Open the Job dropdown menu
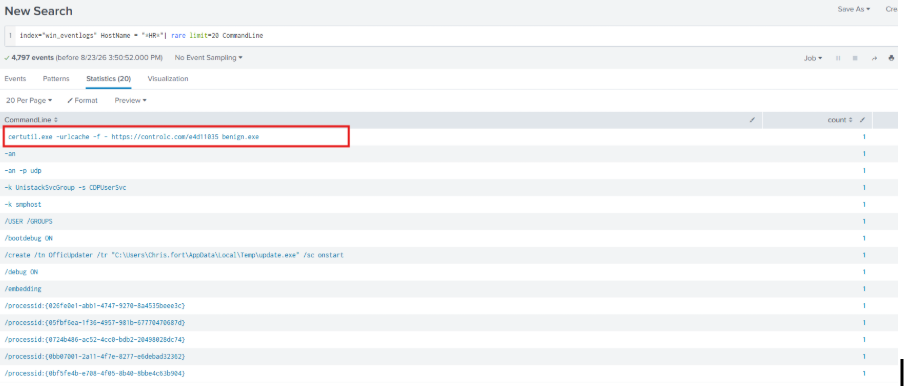 pyautogui.click(x=813, y=58)
